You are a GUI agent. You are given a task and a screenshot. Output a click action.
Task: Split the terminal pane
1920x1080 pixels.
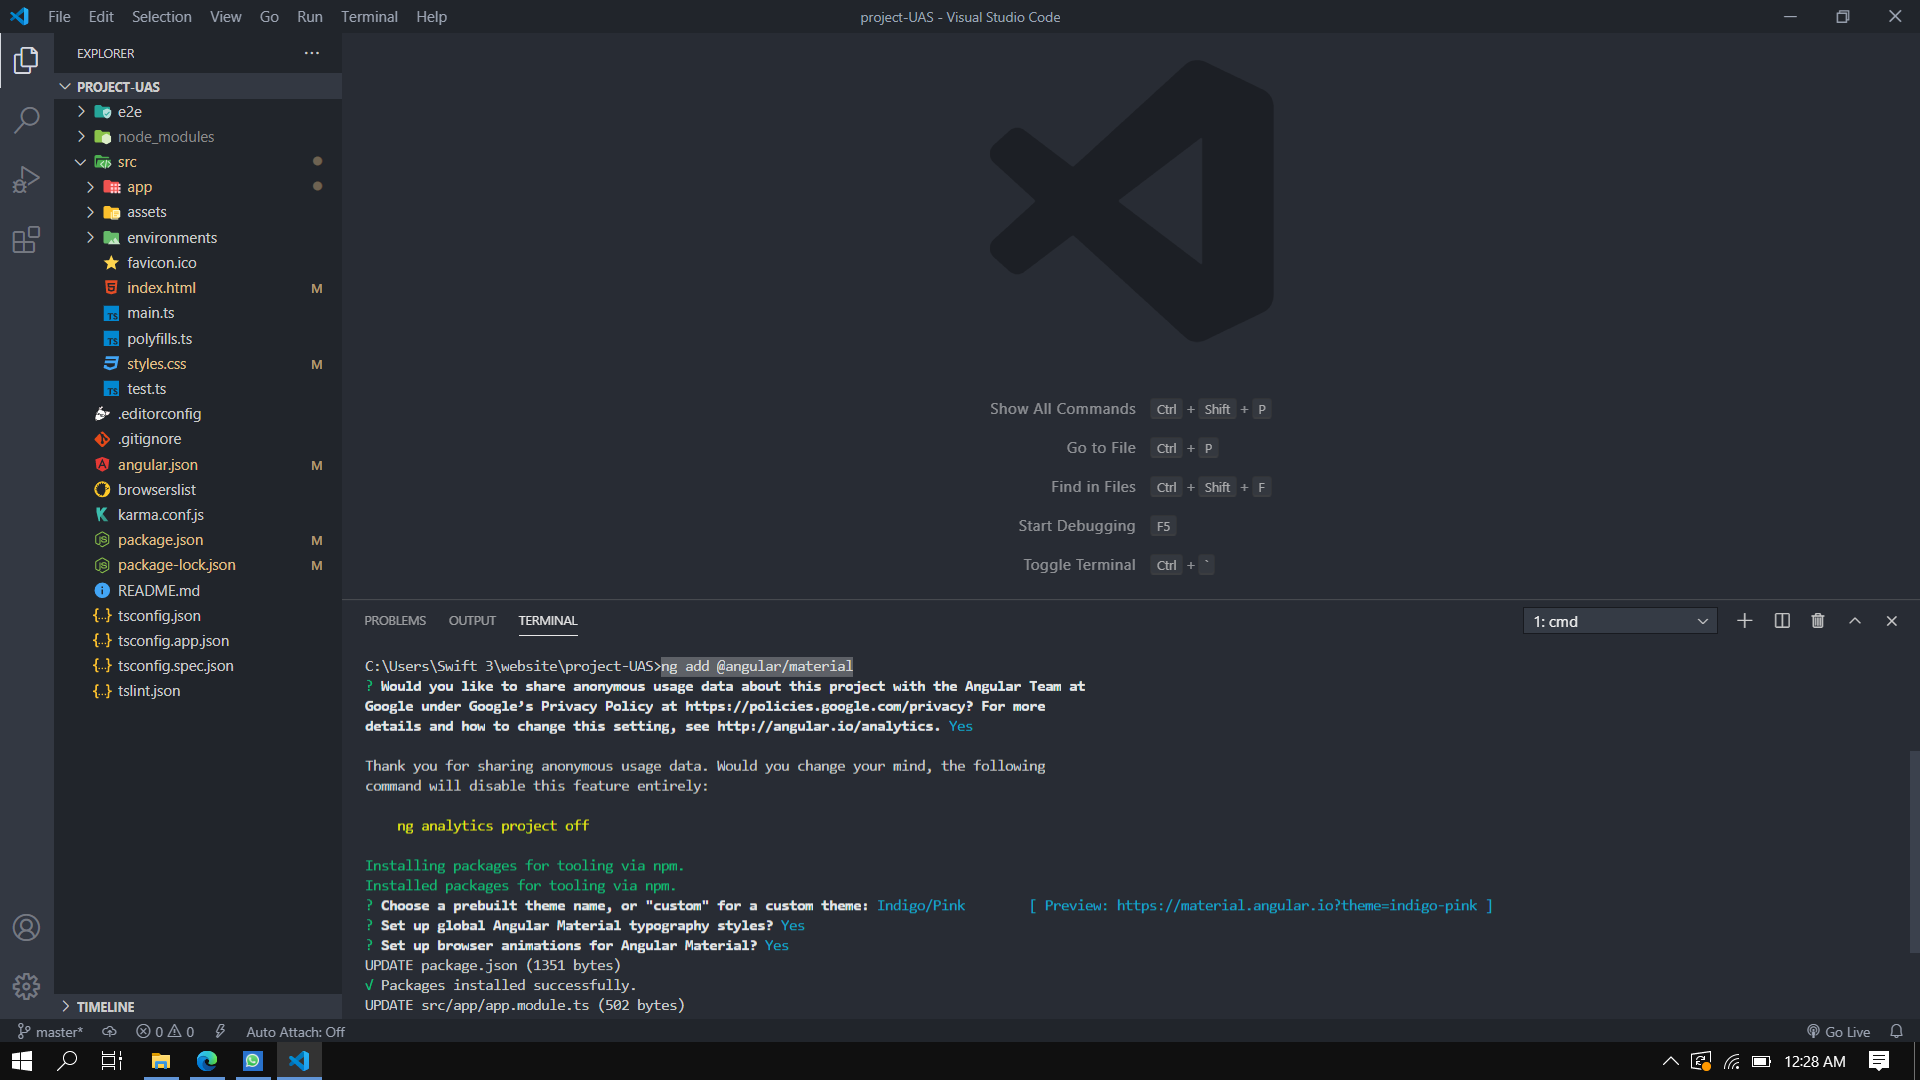(1782, 621)
